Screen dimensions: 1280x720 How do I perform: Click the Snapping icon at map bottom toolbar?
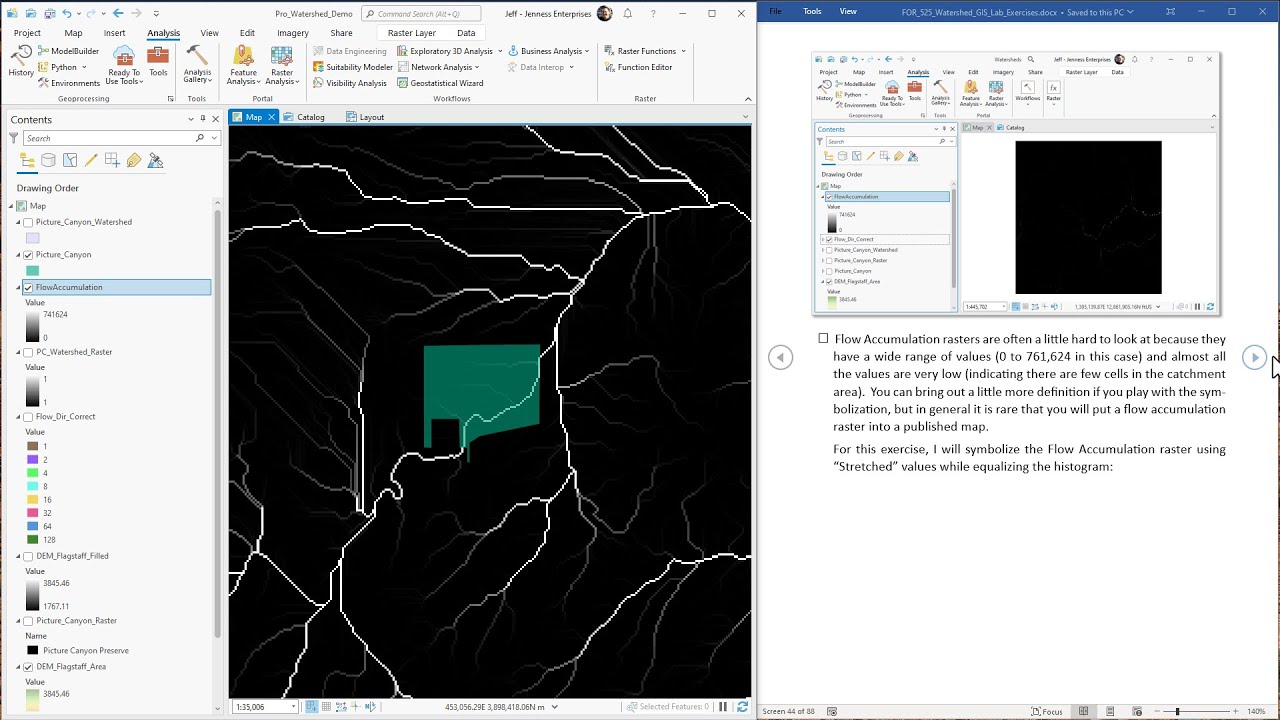311,707
